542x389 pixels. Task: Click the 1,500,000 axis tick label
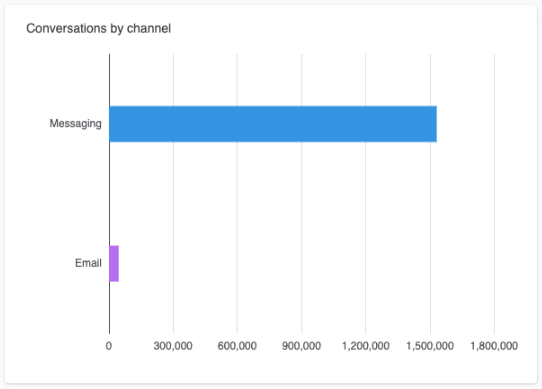pos(430,346)
